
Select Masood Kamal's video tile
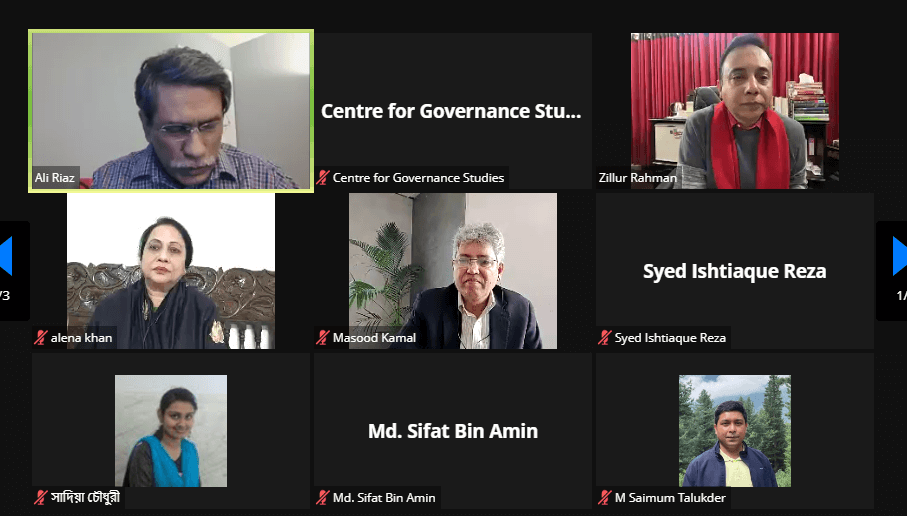click(x=453, y=271)
